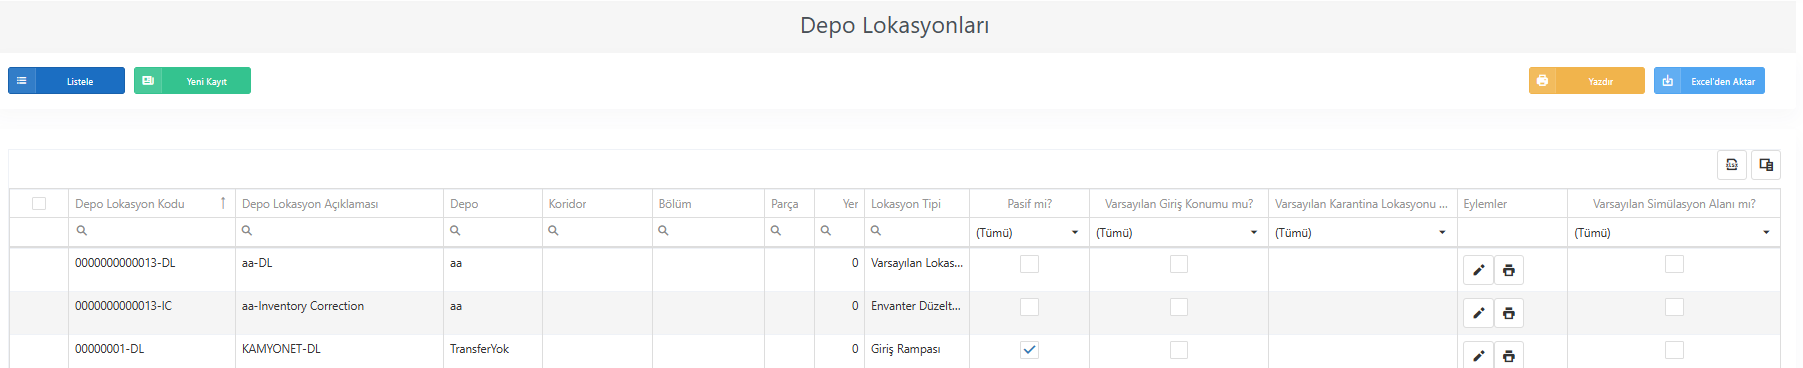Open the Pasif mi? filter dropdown
This screenshot has width=1803, height=368.
(1029, 232)
